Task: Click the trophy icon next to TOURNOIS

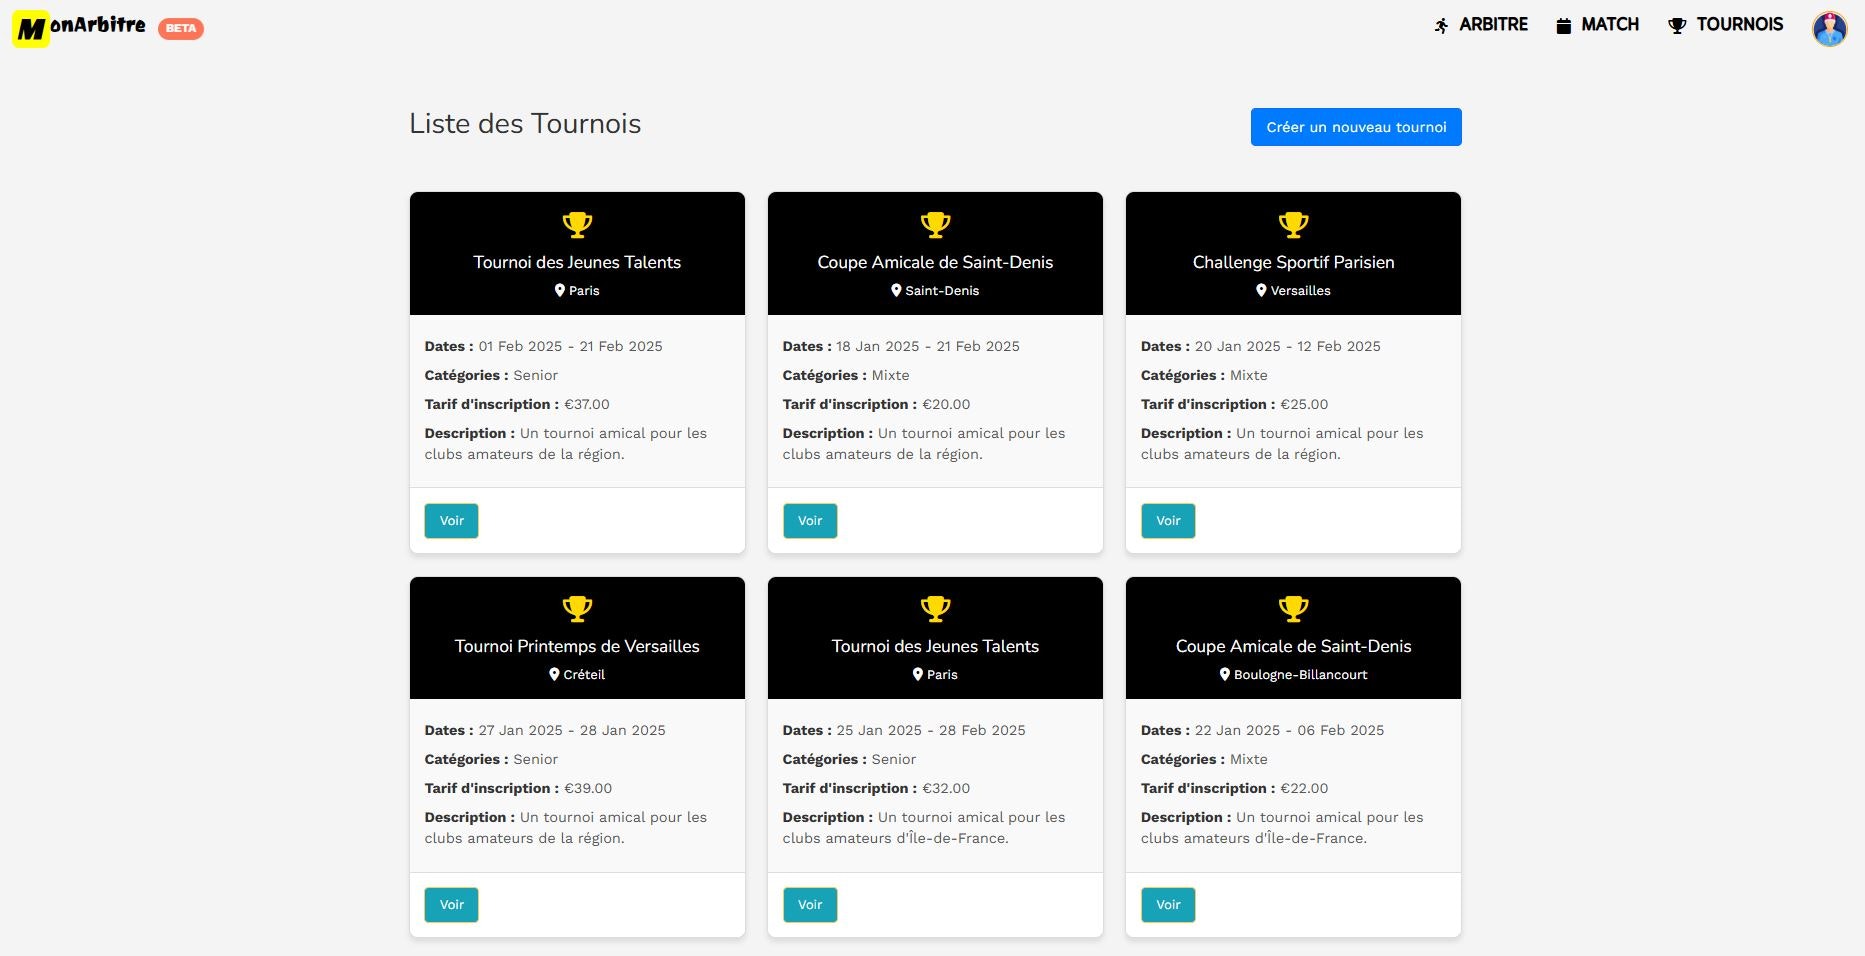Action: click(1677, 26)
